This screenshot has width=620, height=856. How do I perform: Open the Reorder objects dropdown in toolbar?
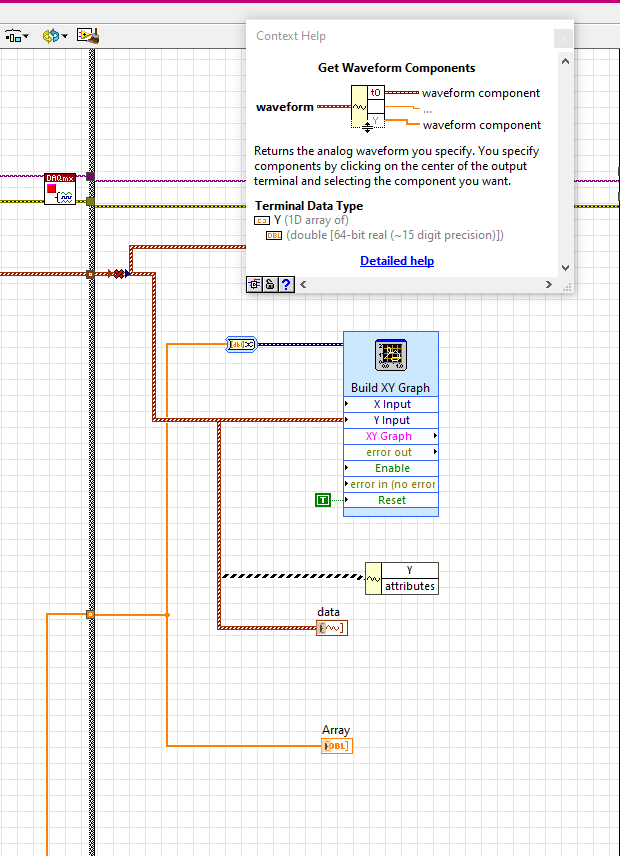[54, 36]
